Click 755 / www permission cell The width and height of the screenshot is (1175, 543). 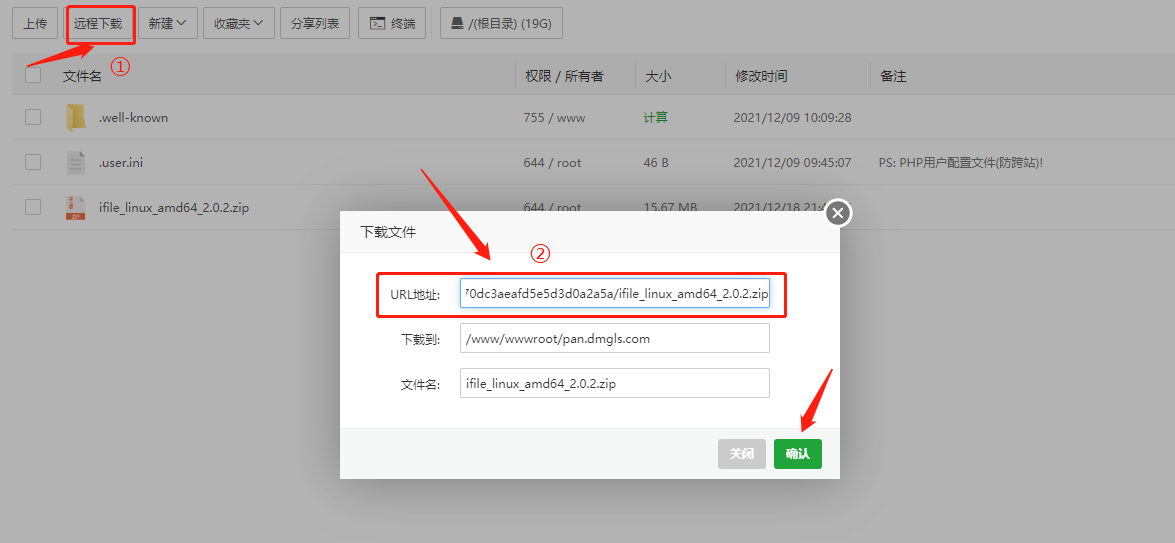[555, 118]
